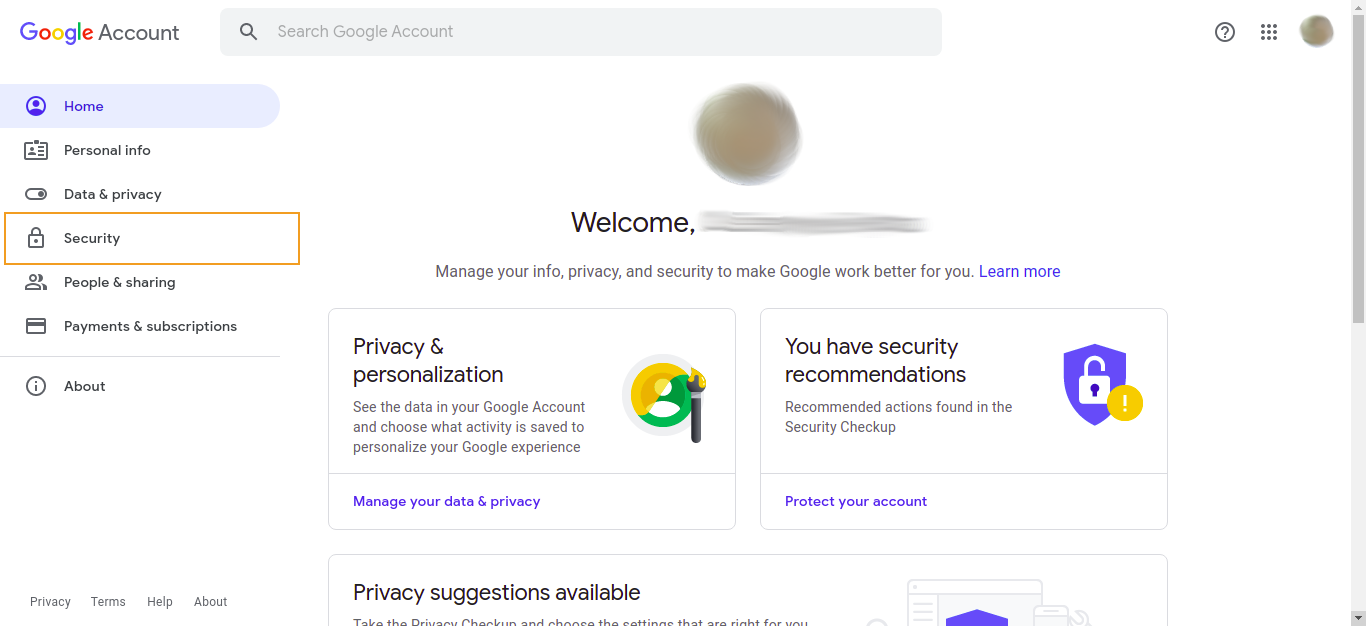The width and height of the screenshot is (1366, 626).
Task: Click the Data & privacy toggle-style icon
Action: pos(36,194)
